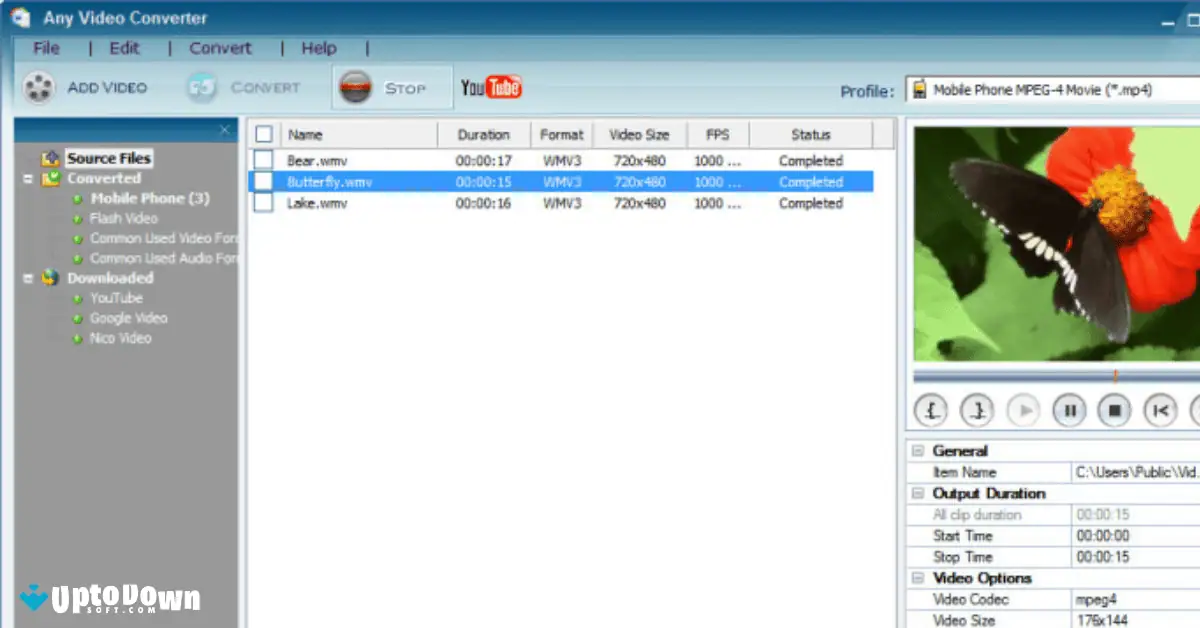Select the Add Video icon
Image resolution: width=1200 pixels, height=628 pixels.
[38, 87]
